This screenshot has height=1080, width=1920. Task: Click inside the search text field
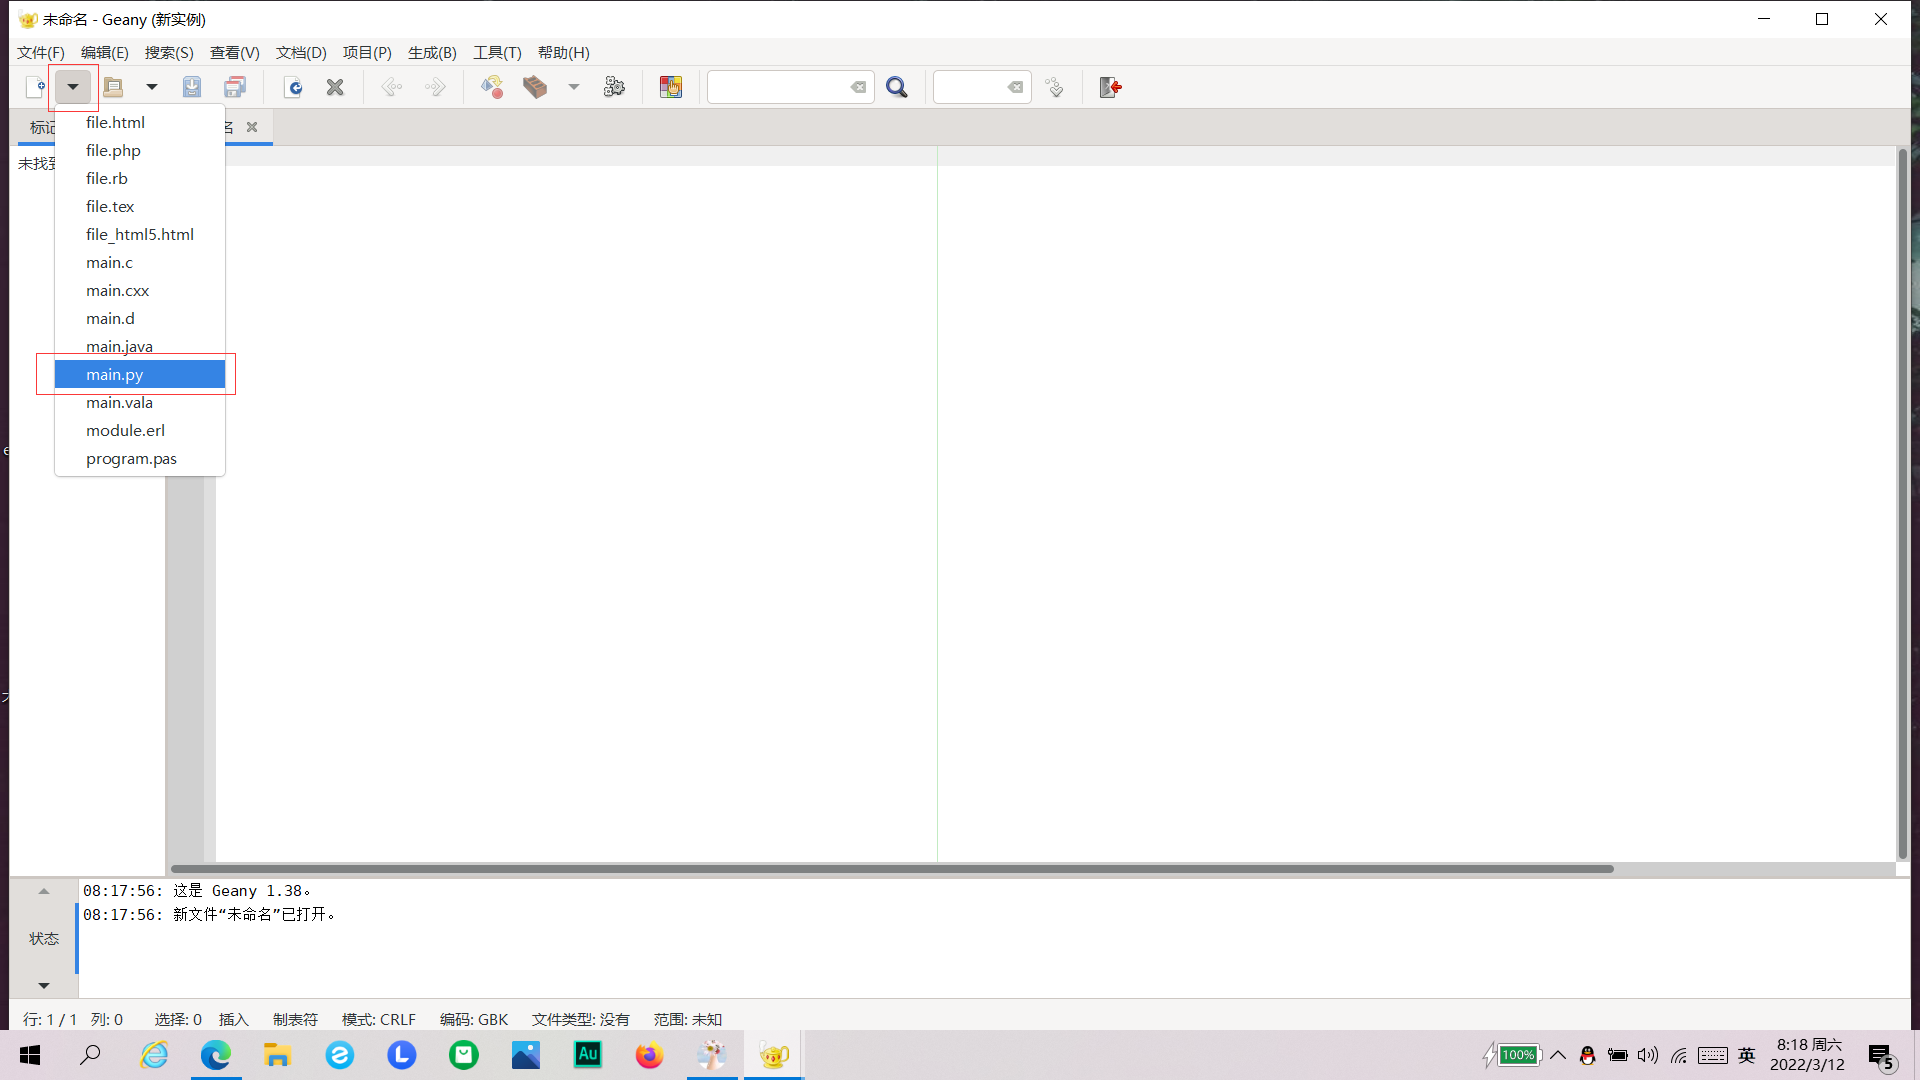(778, 87)
